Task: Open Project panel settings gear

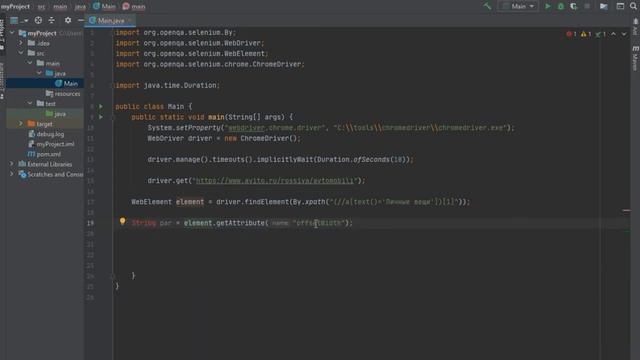Action: pyautogui.click(x=68, y=20)
